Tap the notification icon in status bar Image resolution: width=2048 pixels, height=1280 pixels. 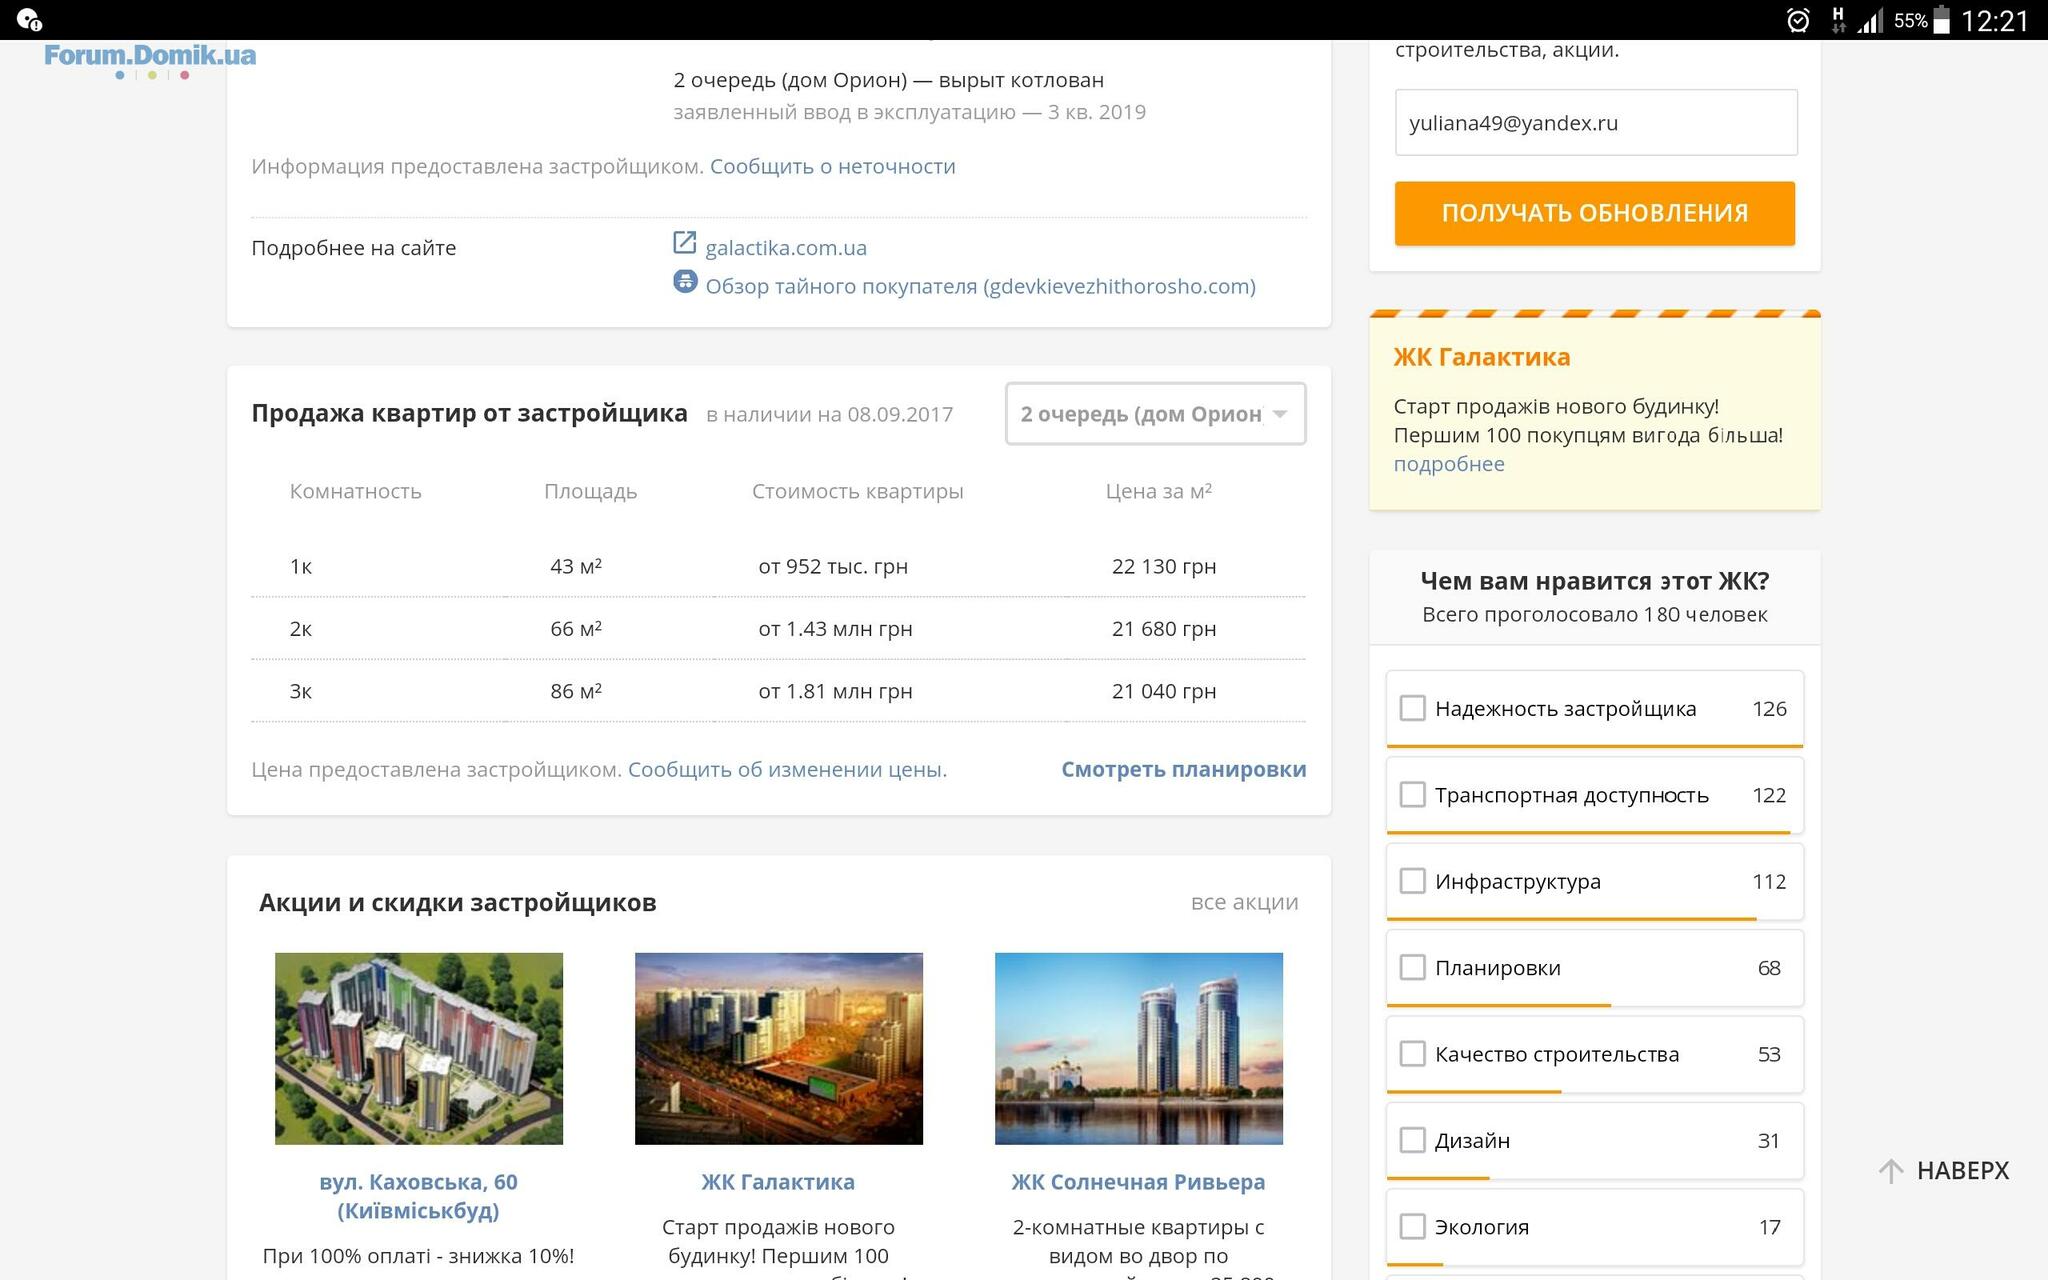pos(29,19)
